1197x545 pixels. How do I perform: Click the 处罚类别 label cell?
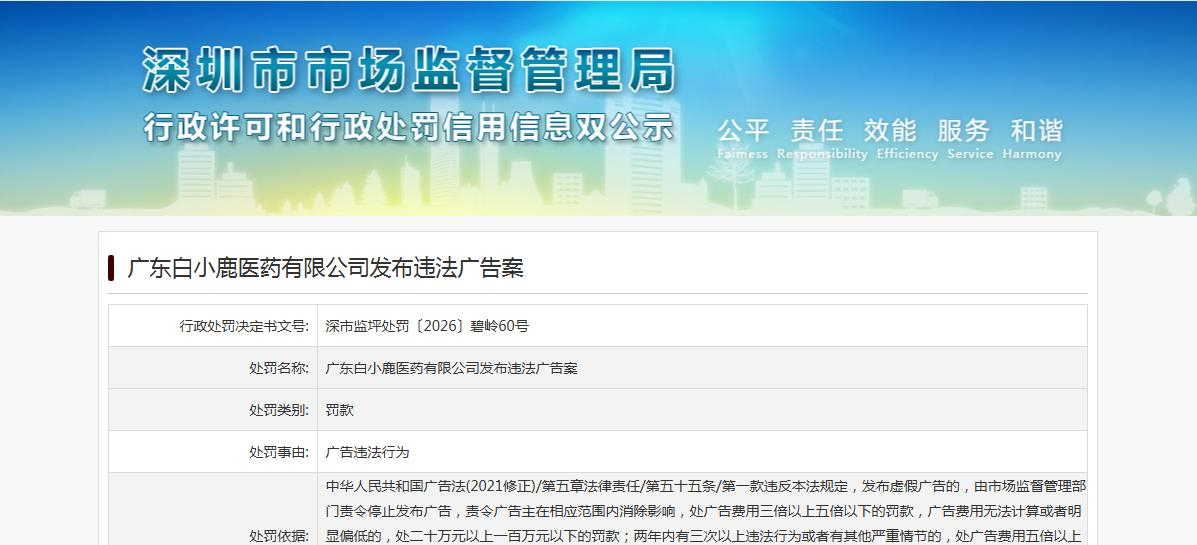(213, 410)
